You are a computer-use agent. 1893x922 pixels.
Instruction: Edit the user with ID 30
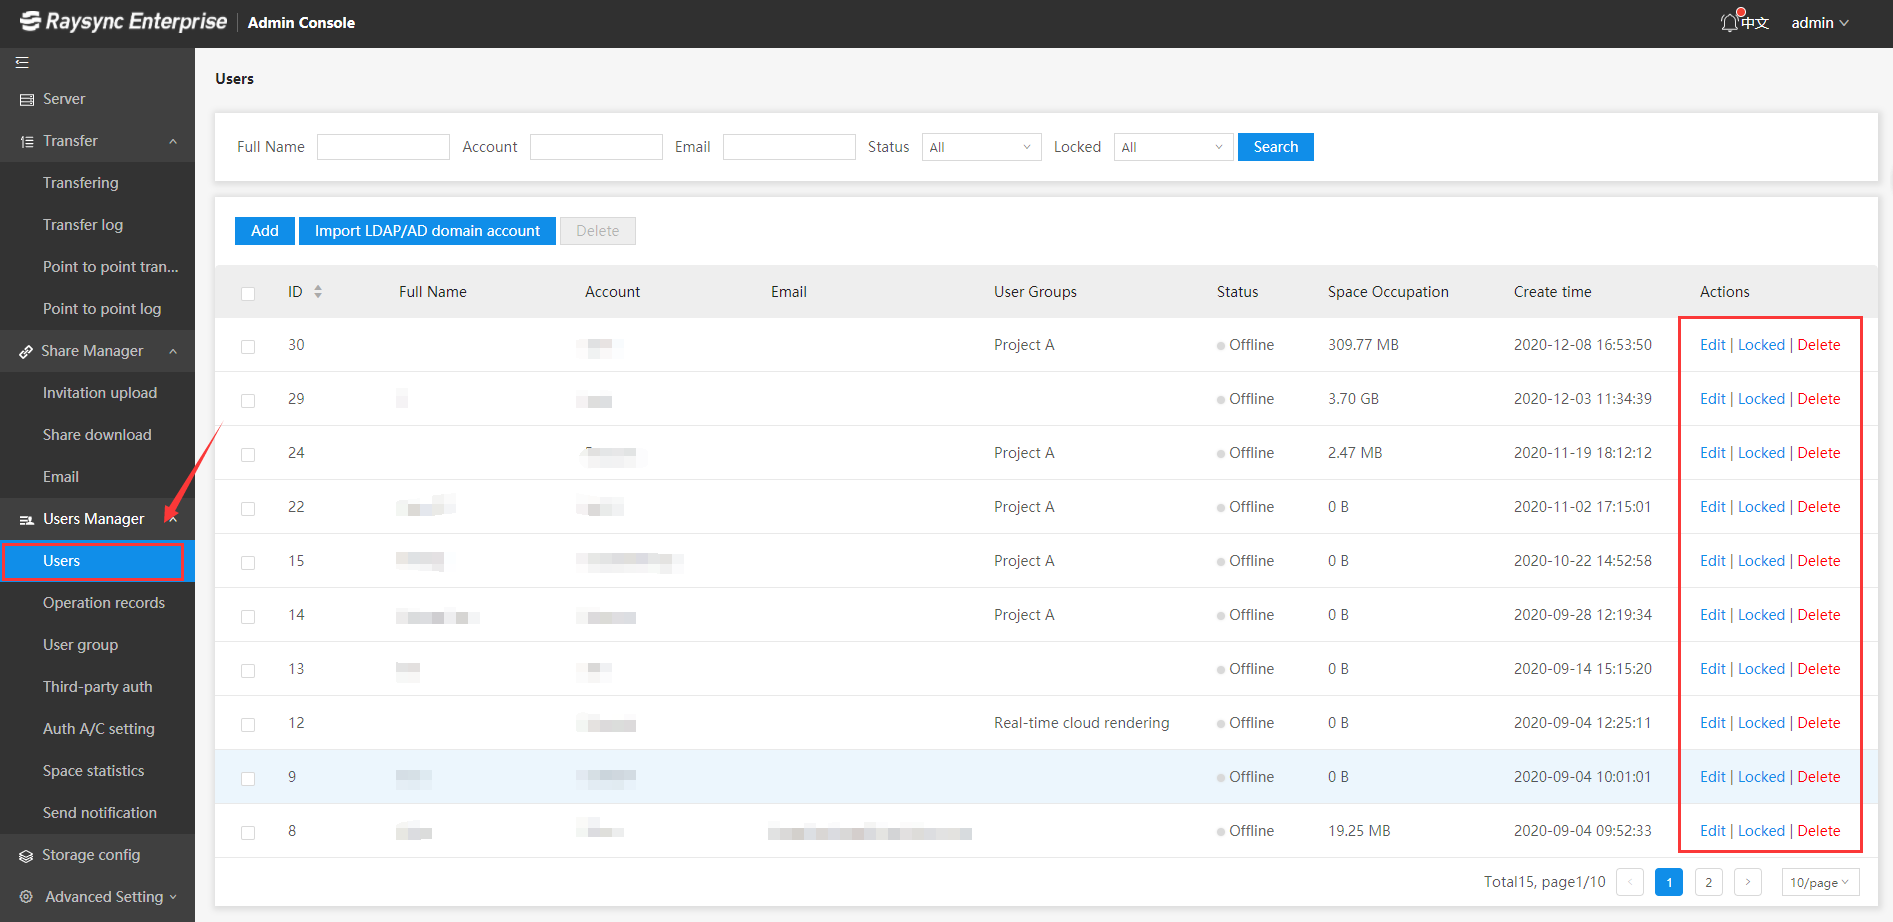[1713, 345]
